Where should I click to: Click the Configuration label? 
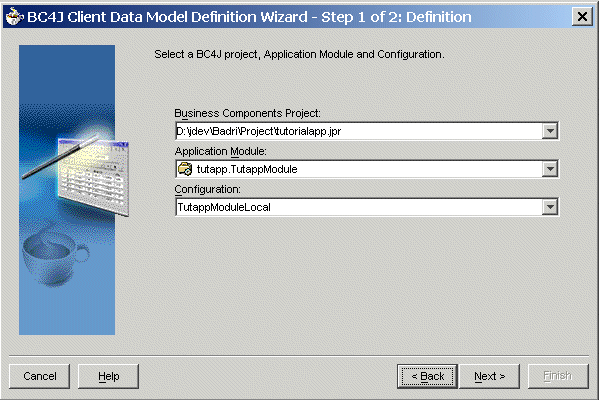pyautogui.click(x=208, y=189)
